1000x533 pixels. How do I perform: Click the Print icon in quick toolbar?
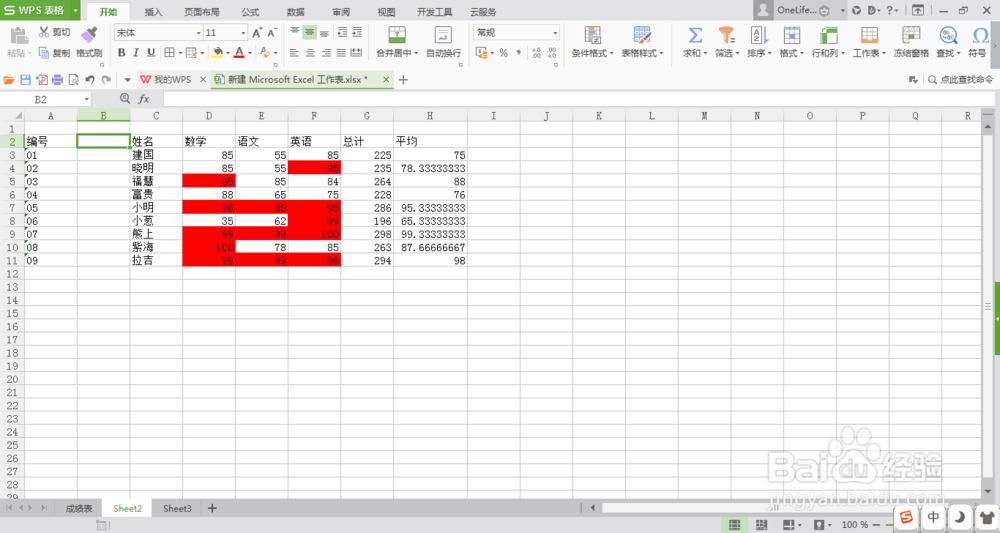(x=58, y=80)
